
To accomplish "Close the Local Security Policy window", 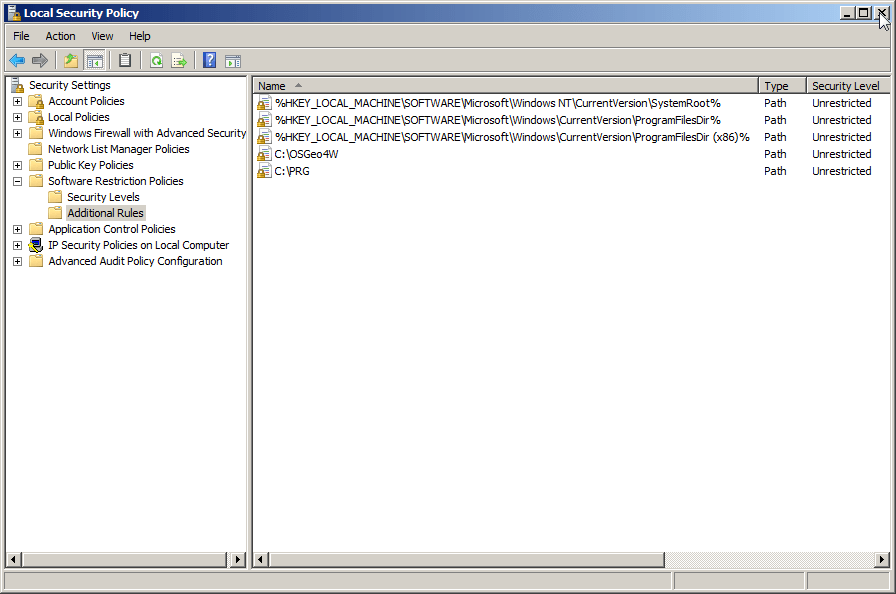I will pos(882,13).
